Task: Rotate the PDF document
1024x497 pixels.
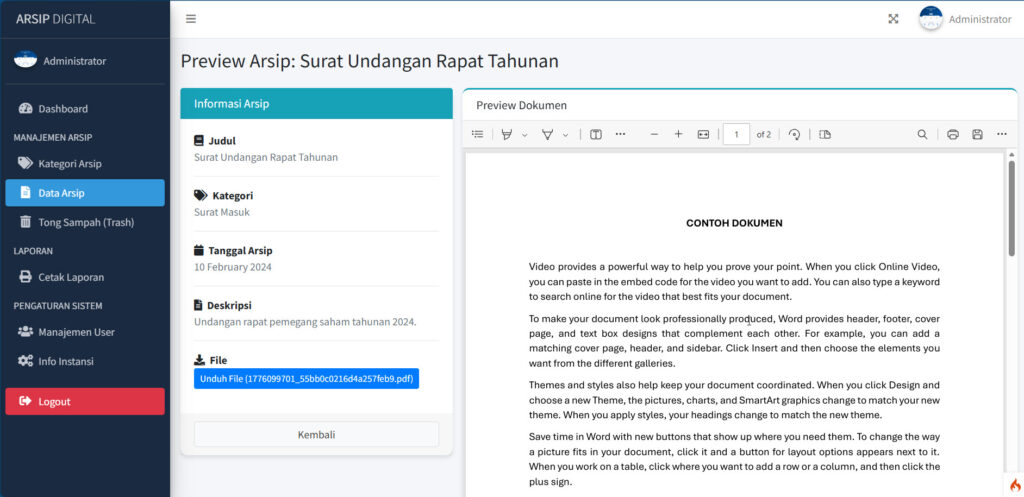Action: 795,134
